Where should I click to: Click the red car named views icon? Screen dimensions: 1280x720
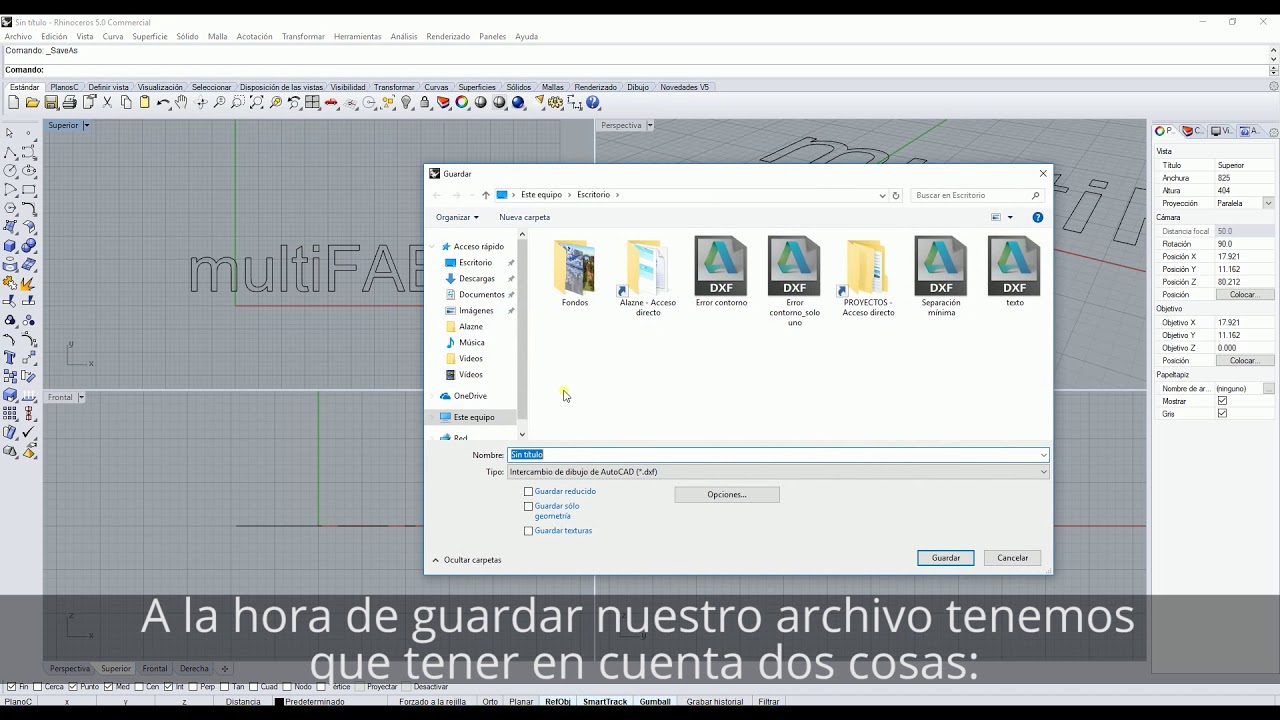tap(331, 102)
